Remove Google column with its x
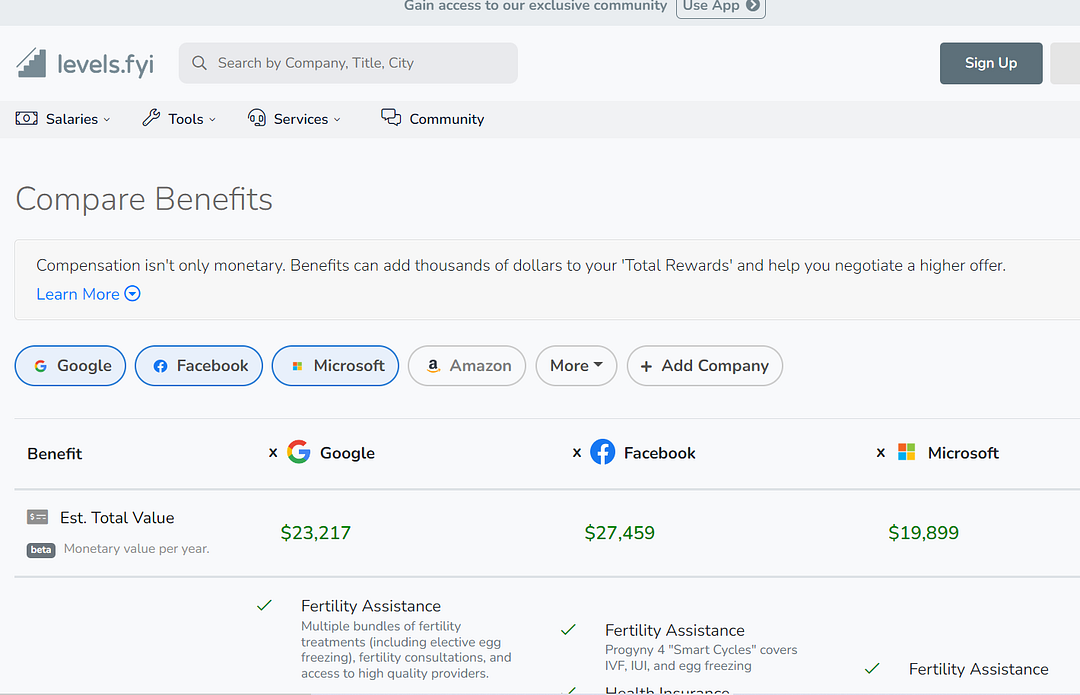 (273, 453)
